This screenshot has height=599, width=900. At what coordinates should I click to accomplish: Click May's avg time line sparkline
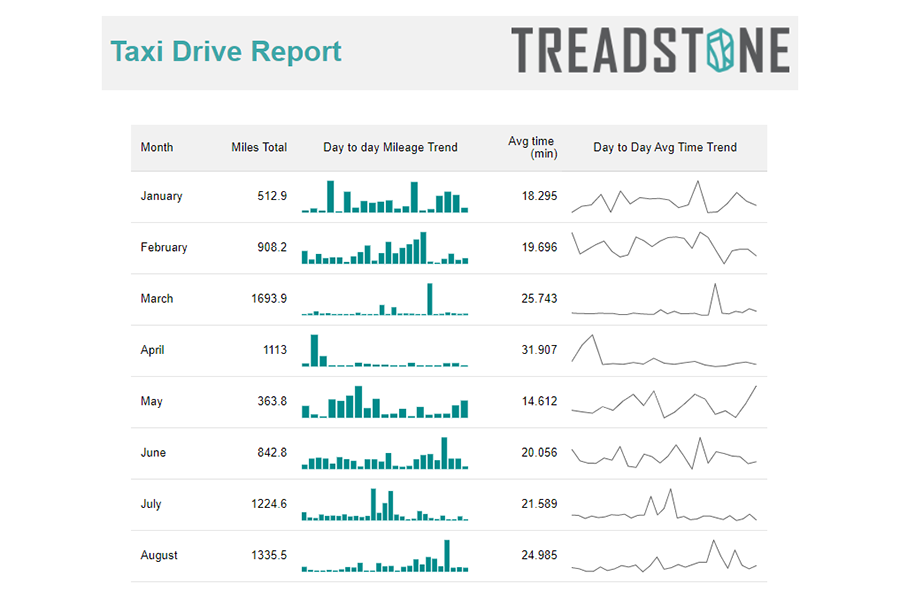click(x=664, y=402)
